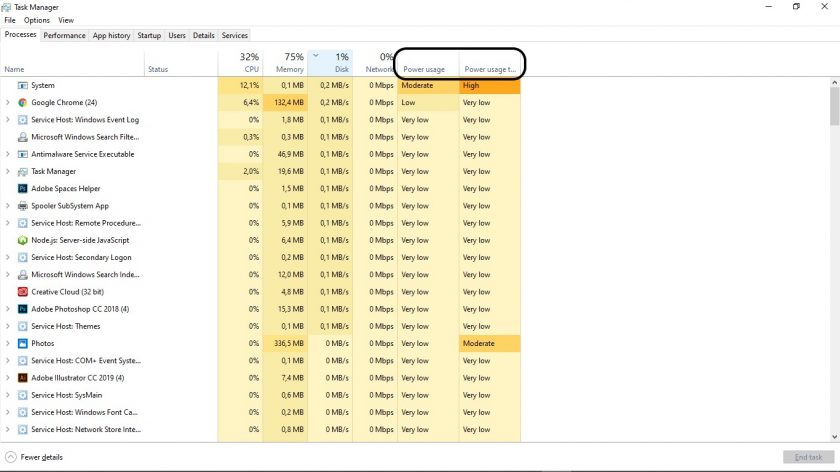The image size is (840, 472).
Task: Click the Moderate power trend cell for Photos
Action: [490, 343]
